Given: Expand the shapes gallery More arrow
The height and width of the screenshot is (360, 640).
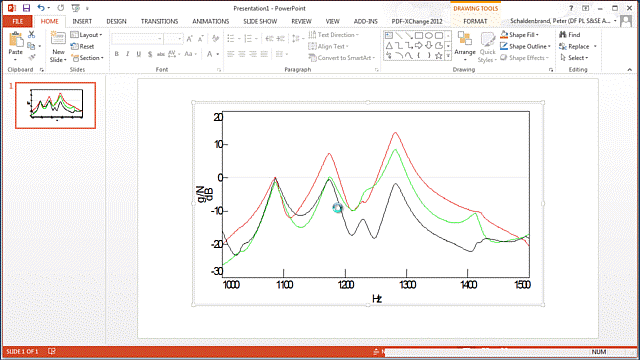Looking at the screenshot, I should point(448,56).
